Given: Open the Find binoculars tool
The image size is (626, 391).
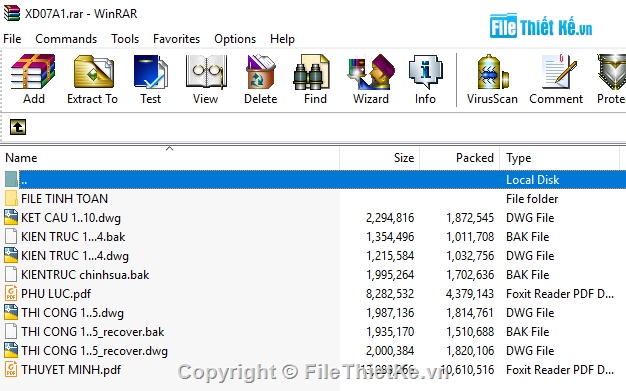Looking at the screenshot, I should click(x=315, y=79).
